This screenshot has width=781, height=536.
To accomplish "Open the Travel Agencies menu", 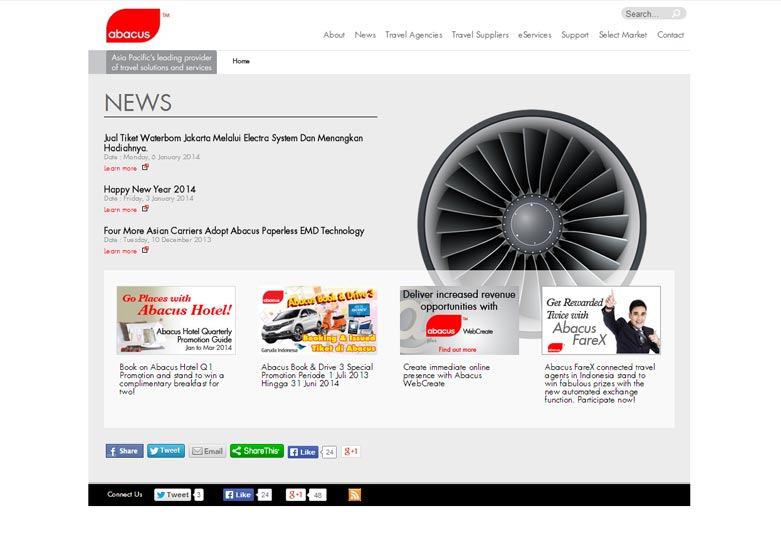I will pos(413,35).
